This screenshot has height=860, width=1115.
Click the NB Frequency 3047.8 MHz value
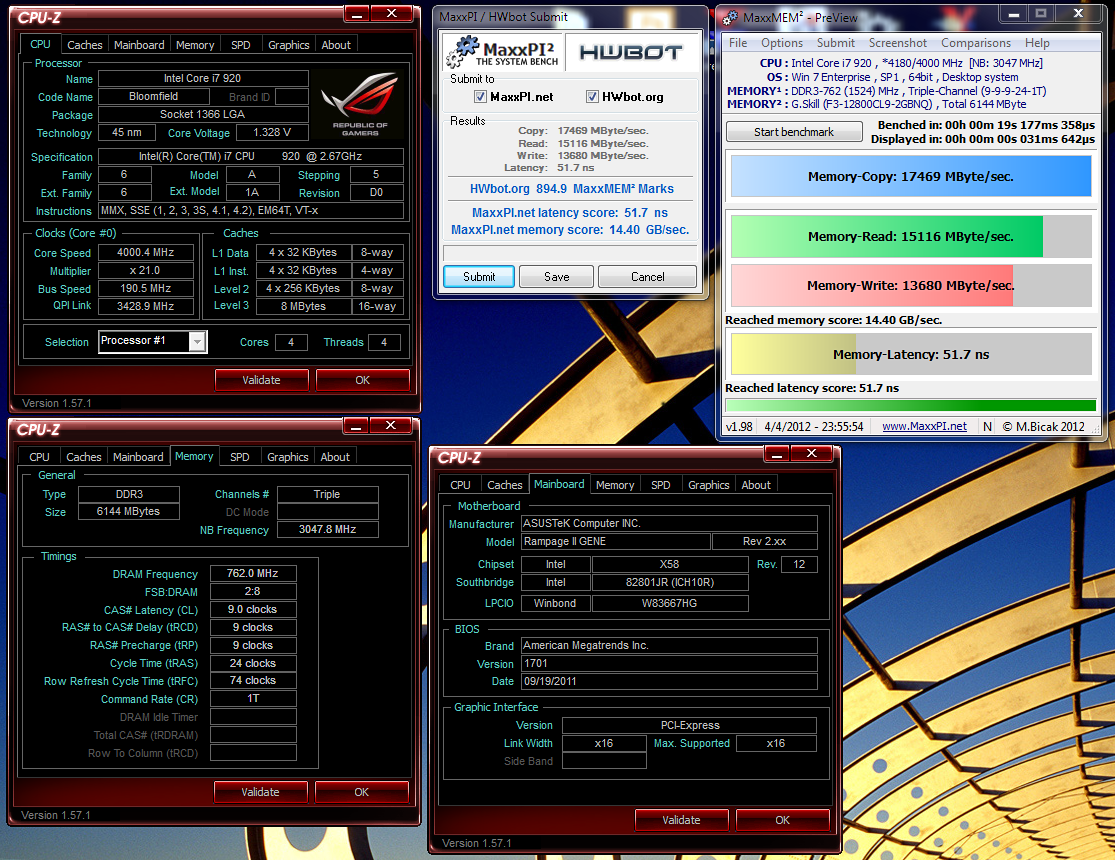pyautogui.click(x=327, y=529)
